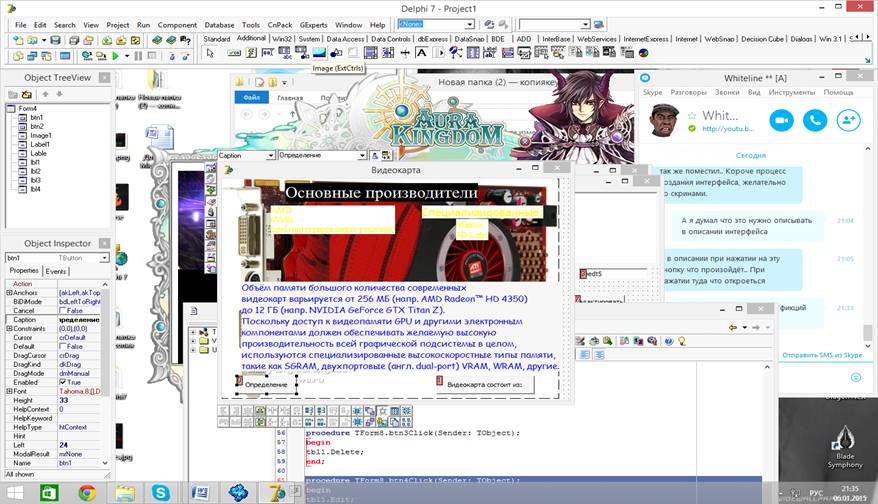Select btn2 in Object TreeView
Image resolution: width=878 pixels, height=504 pixels.
pyautogui.click(x=36, y=126)
